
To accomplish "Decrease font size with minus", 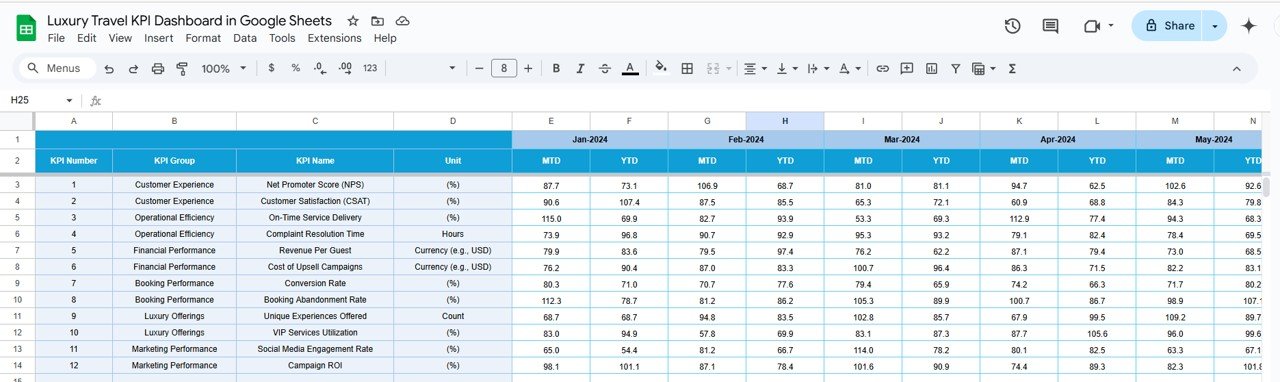I will tap(480, 68).
